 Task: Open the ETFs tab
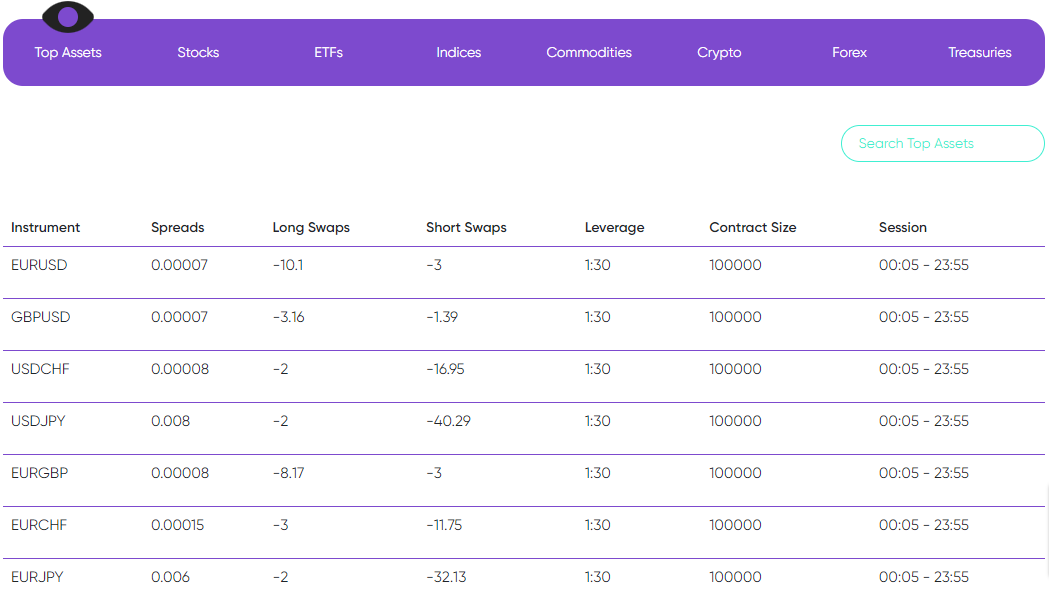(x=328, y=52)
